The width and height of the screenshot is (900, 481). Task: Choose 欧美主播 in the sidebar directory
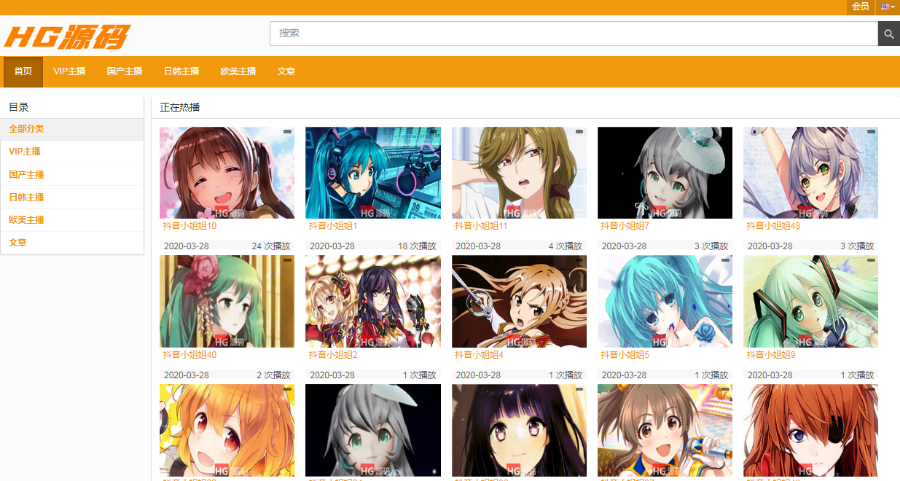click(x=72, y=220)
